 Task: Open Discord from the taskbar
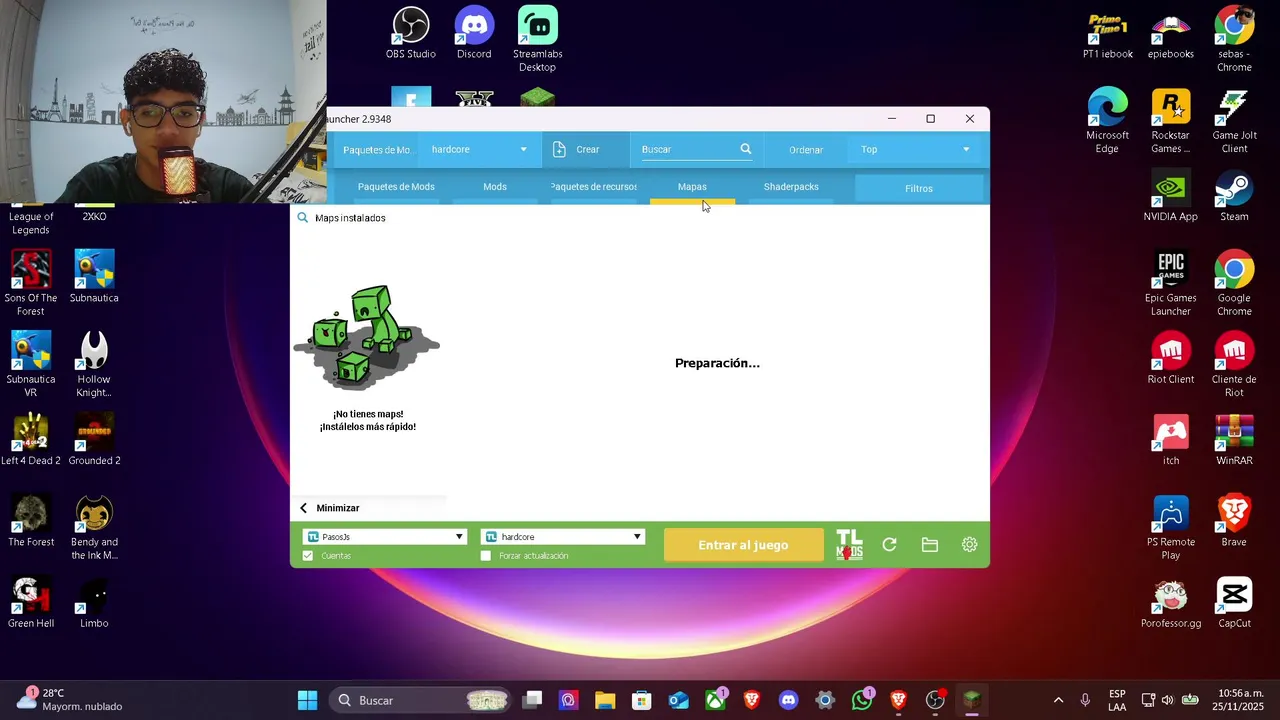[788, 700]
